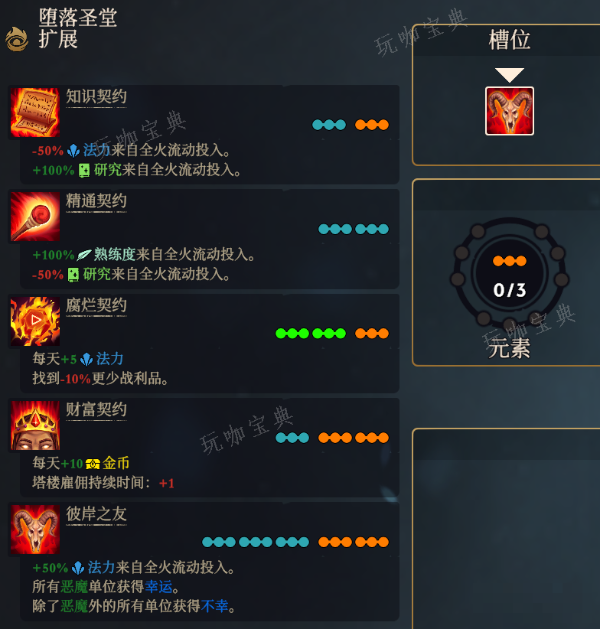
Task: Click the 彼岸之友 title text
Action: click(x=96, y=513)
